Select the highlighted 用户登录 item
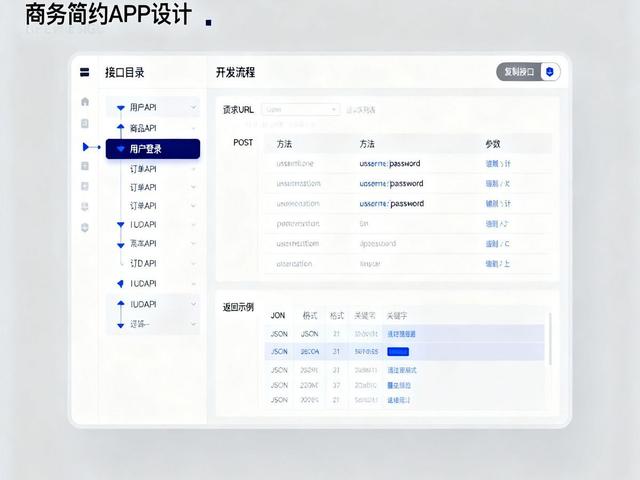 point(153,149)
